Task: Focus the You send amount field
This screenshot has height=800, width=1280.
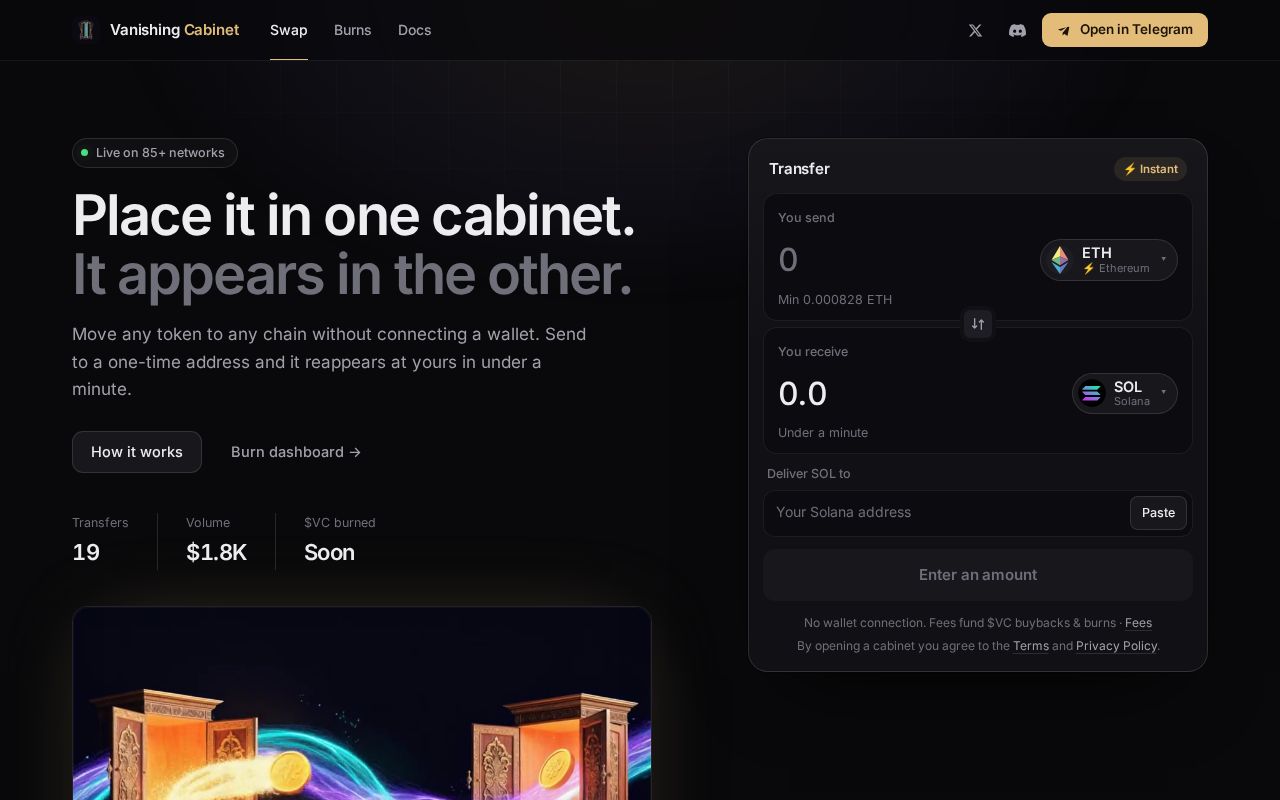Action: [900, 260]
